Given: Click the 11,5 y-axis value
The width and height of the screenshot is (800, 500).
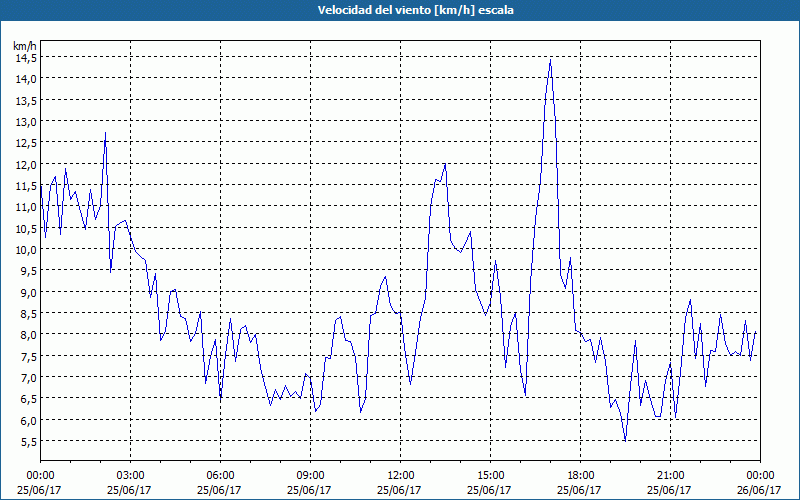Looking at the screenshot, I should click(x=26, y=185).
